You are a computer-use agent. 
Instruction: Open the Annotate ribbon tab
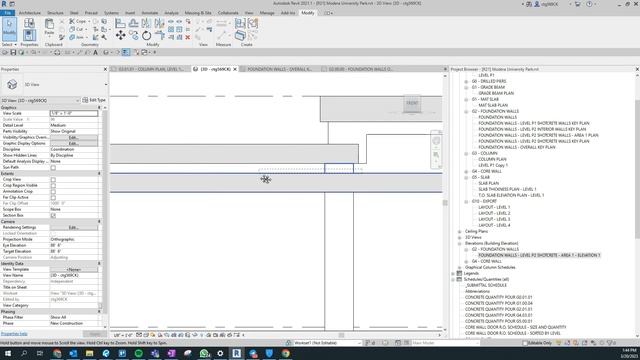[150, 13]
